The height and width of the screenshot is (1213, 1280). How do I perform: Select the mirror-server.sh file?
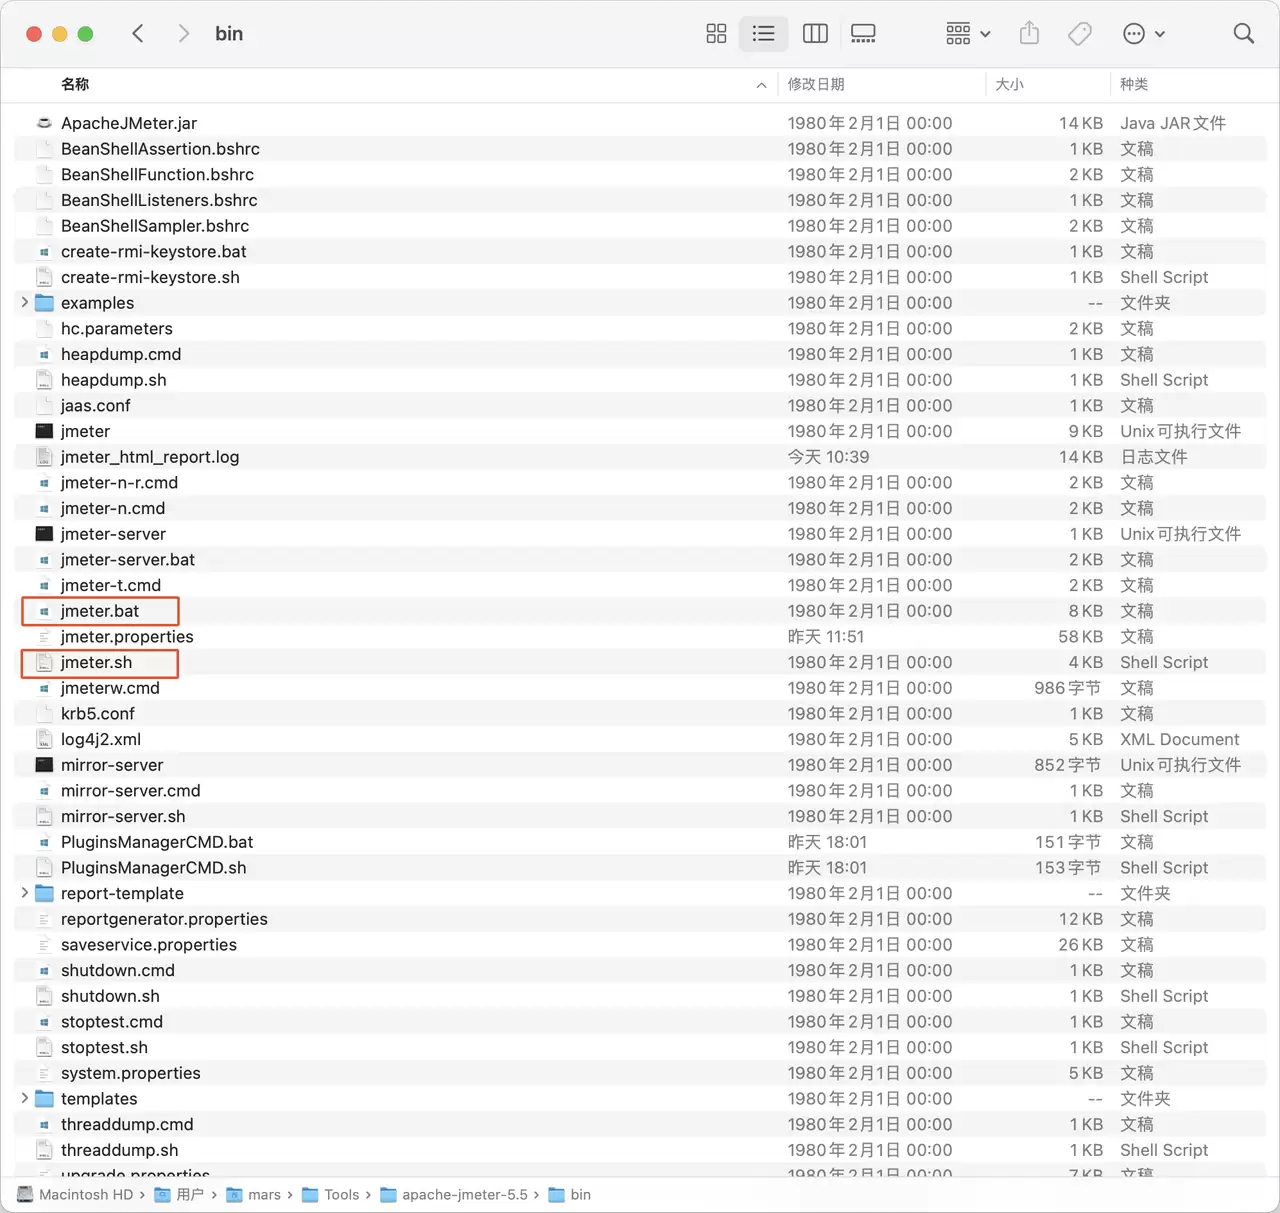click(123, 816)
